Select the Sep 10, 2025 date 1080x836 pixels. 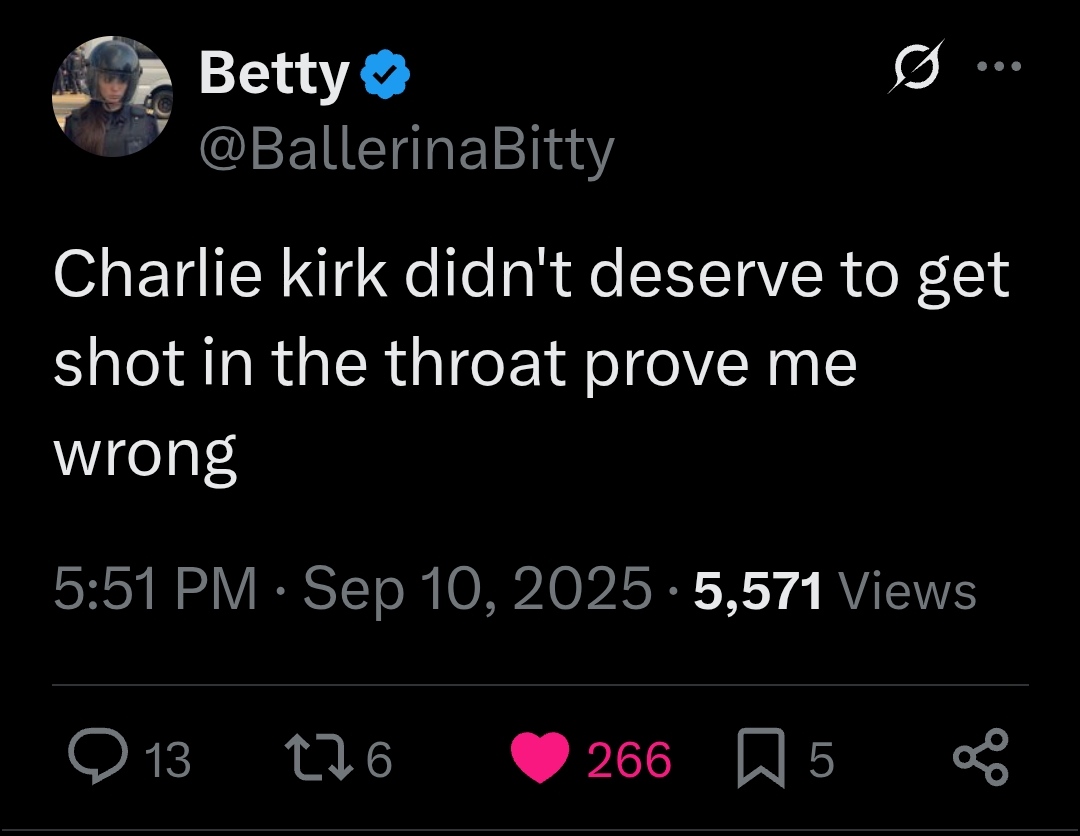coord(477,589)
